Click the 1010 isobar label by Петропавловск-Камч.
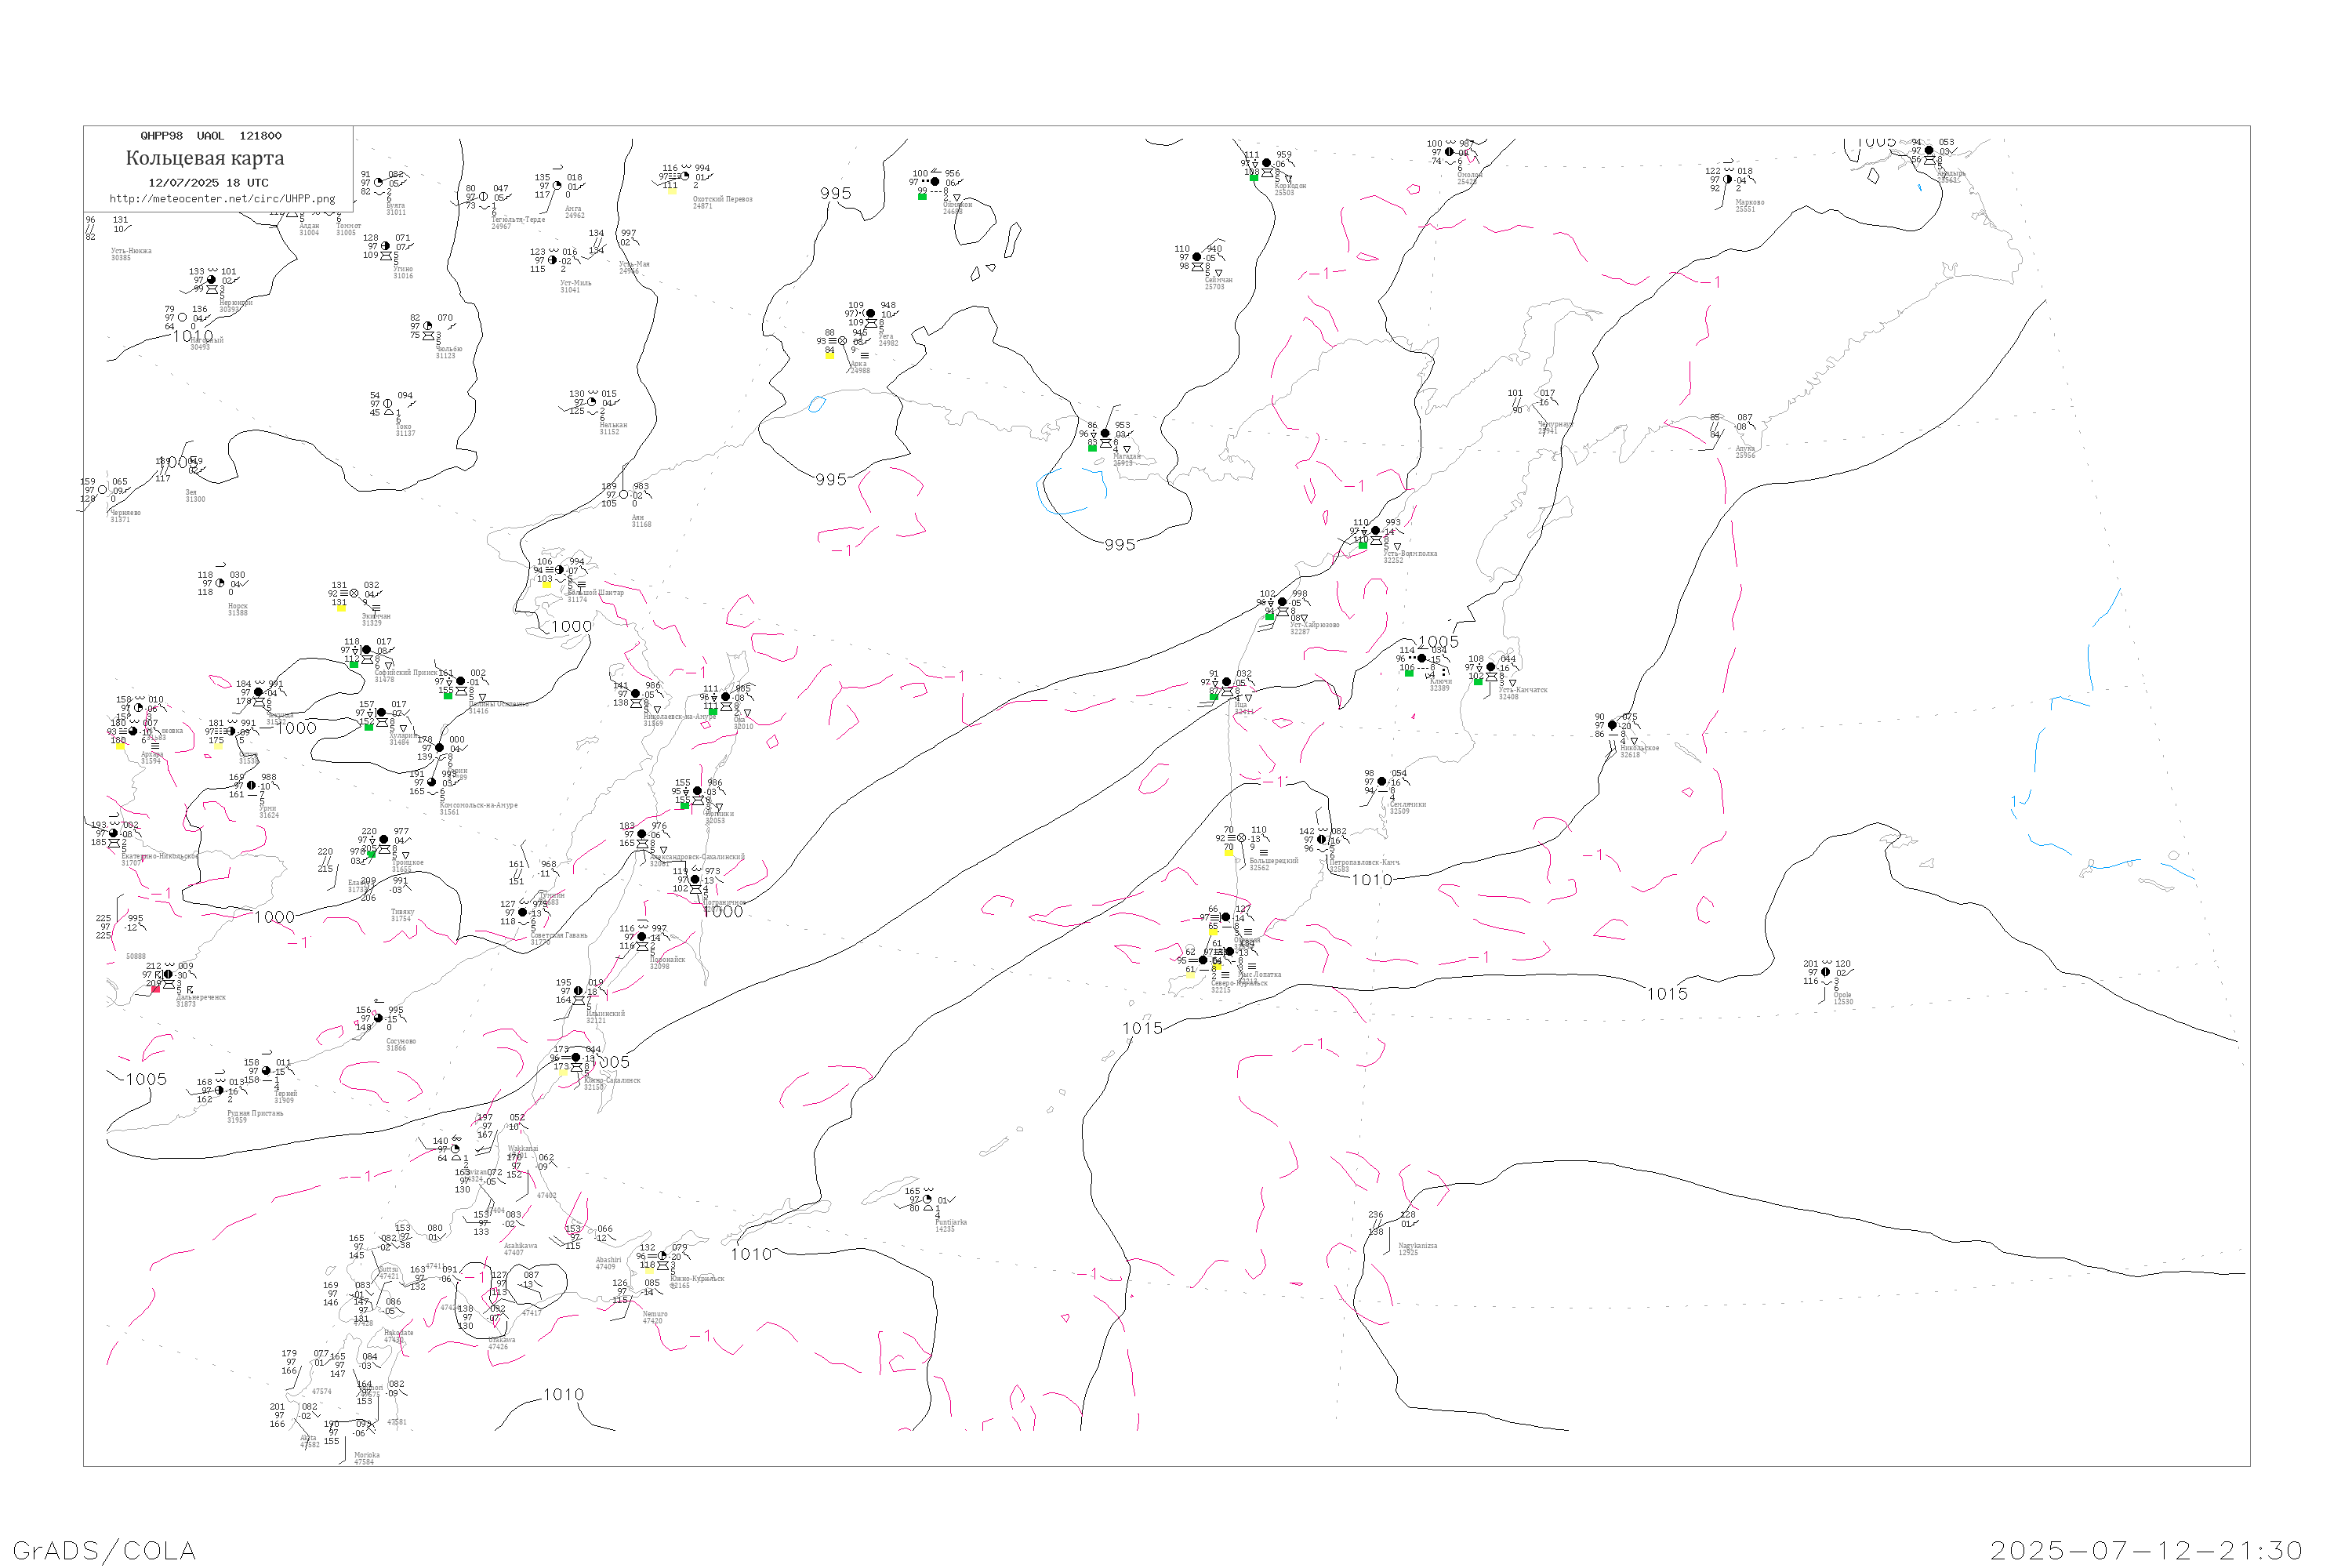 tap(1371, 880)
